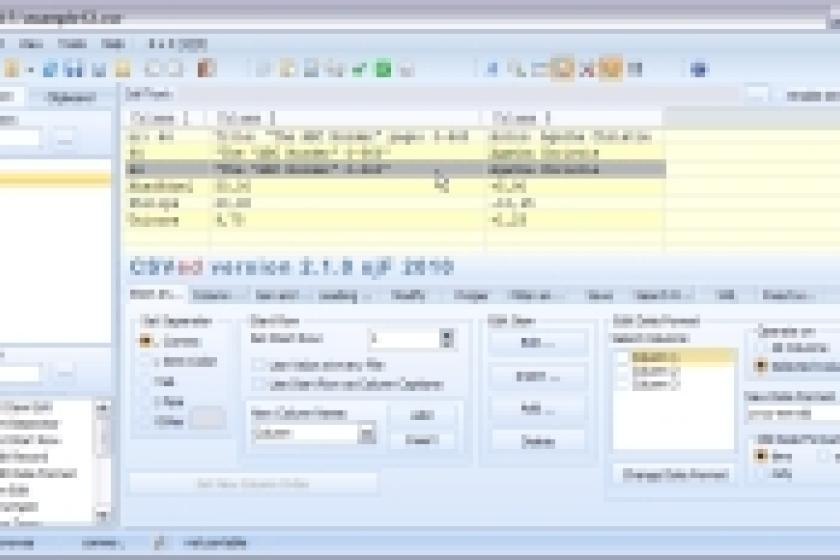Click the Set New Column Order button
Screen dimensions: 840x560
tap(253, 484)
